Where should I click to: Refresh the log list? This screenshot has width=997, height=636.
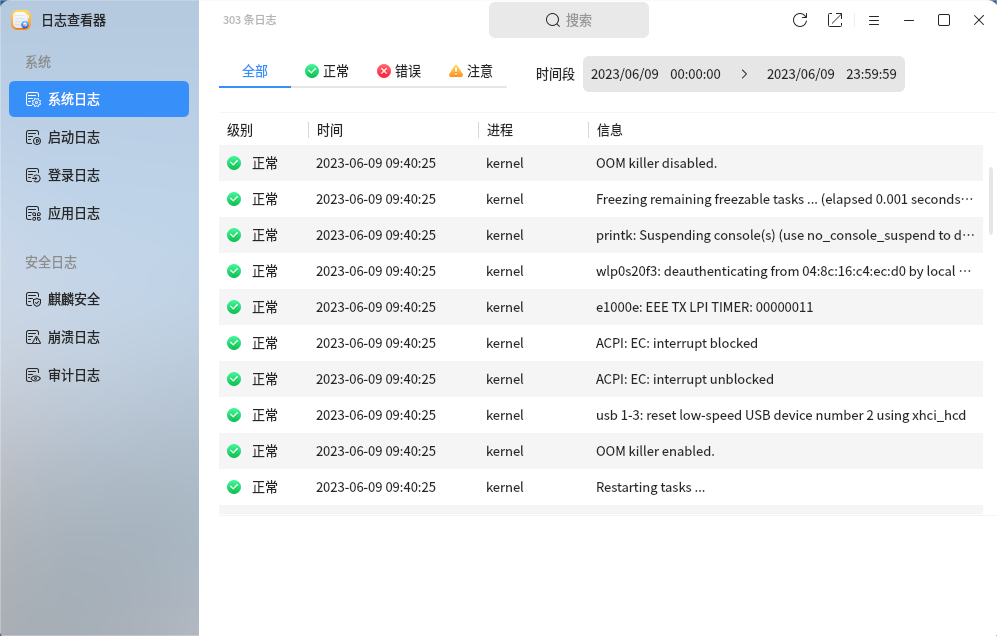(x=799, y=20)
